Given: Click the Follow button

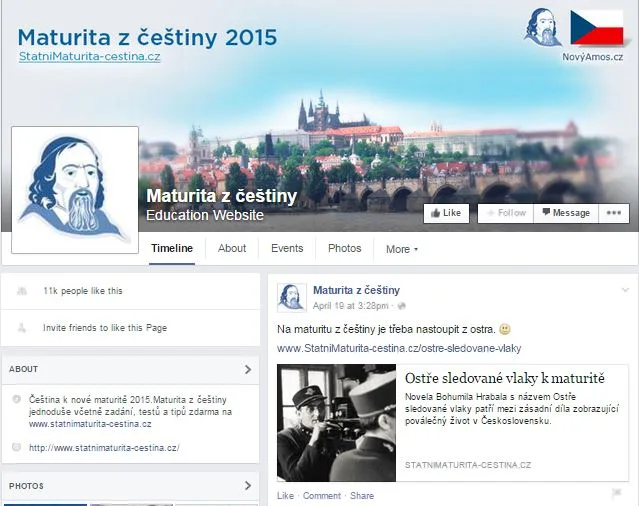Looking at the screenshot, I should [506, 213].
